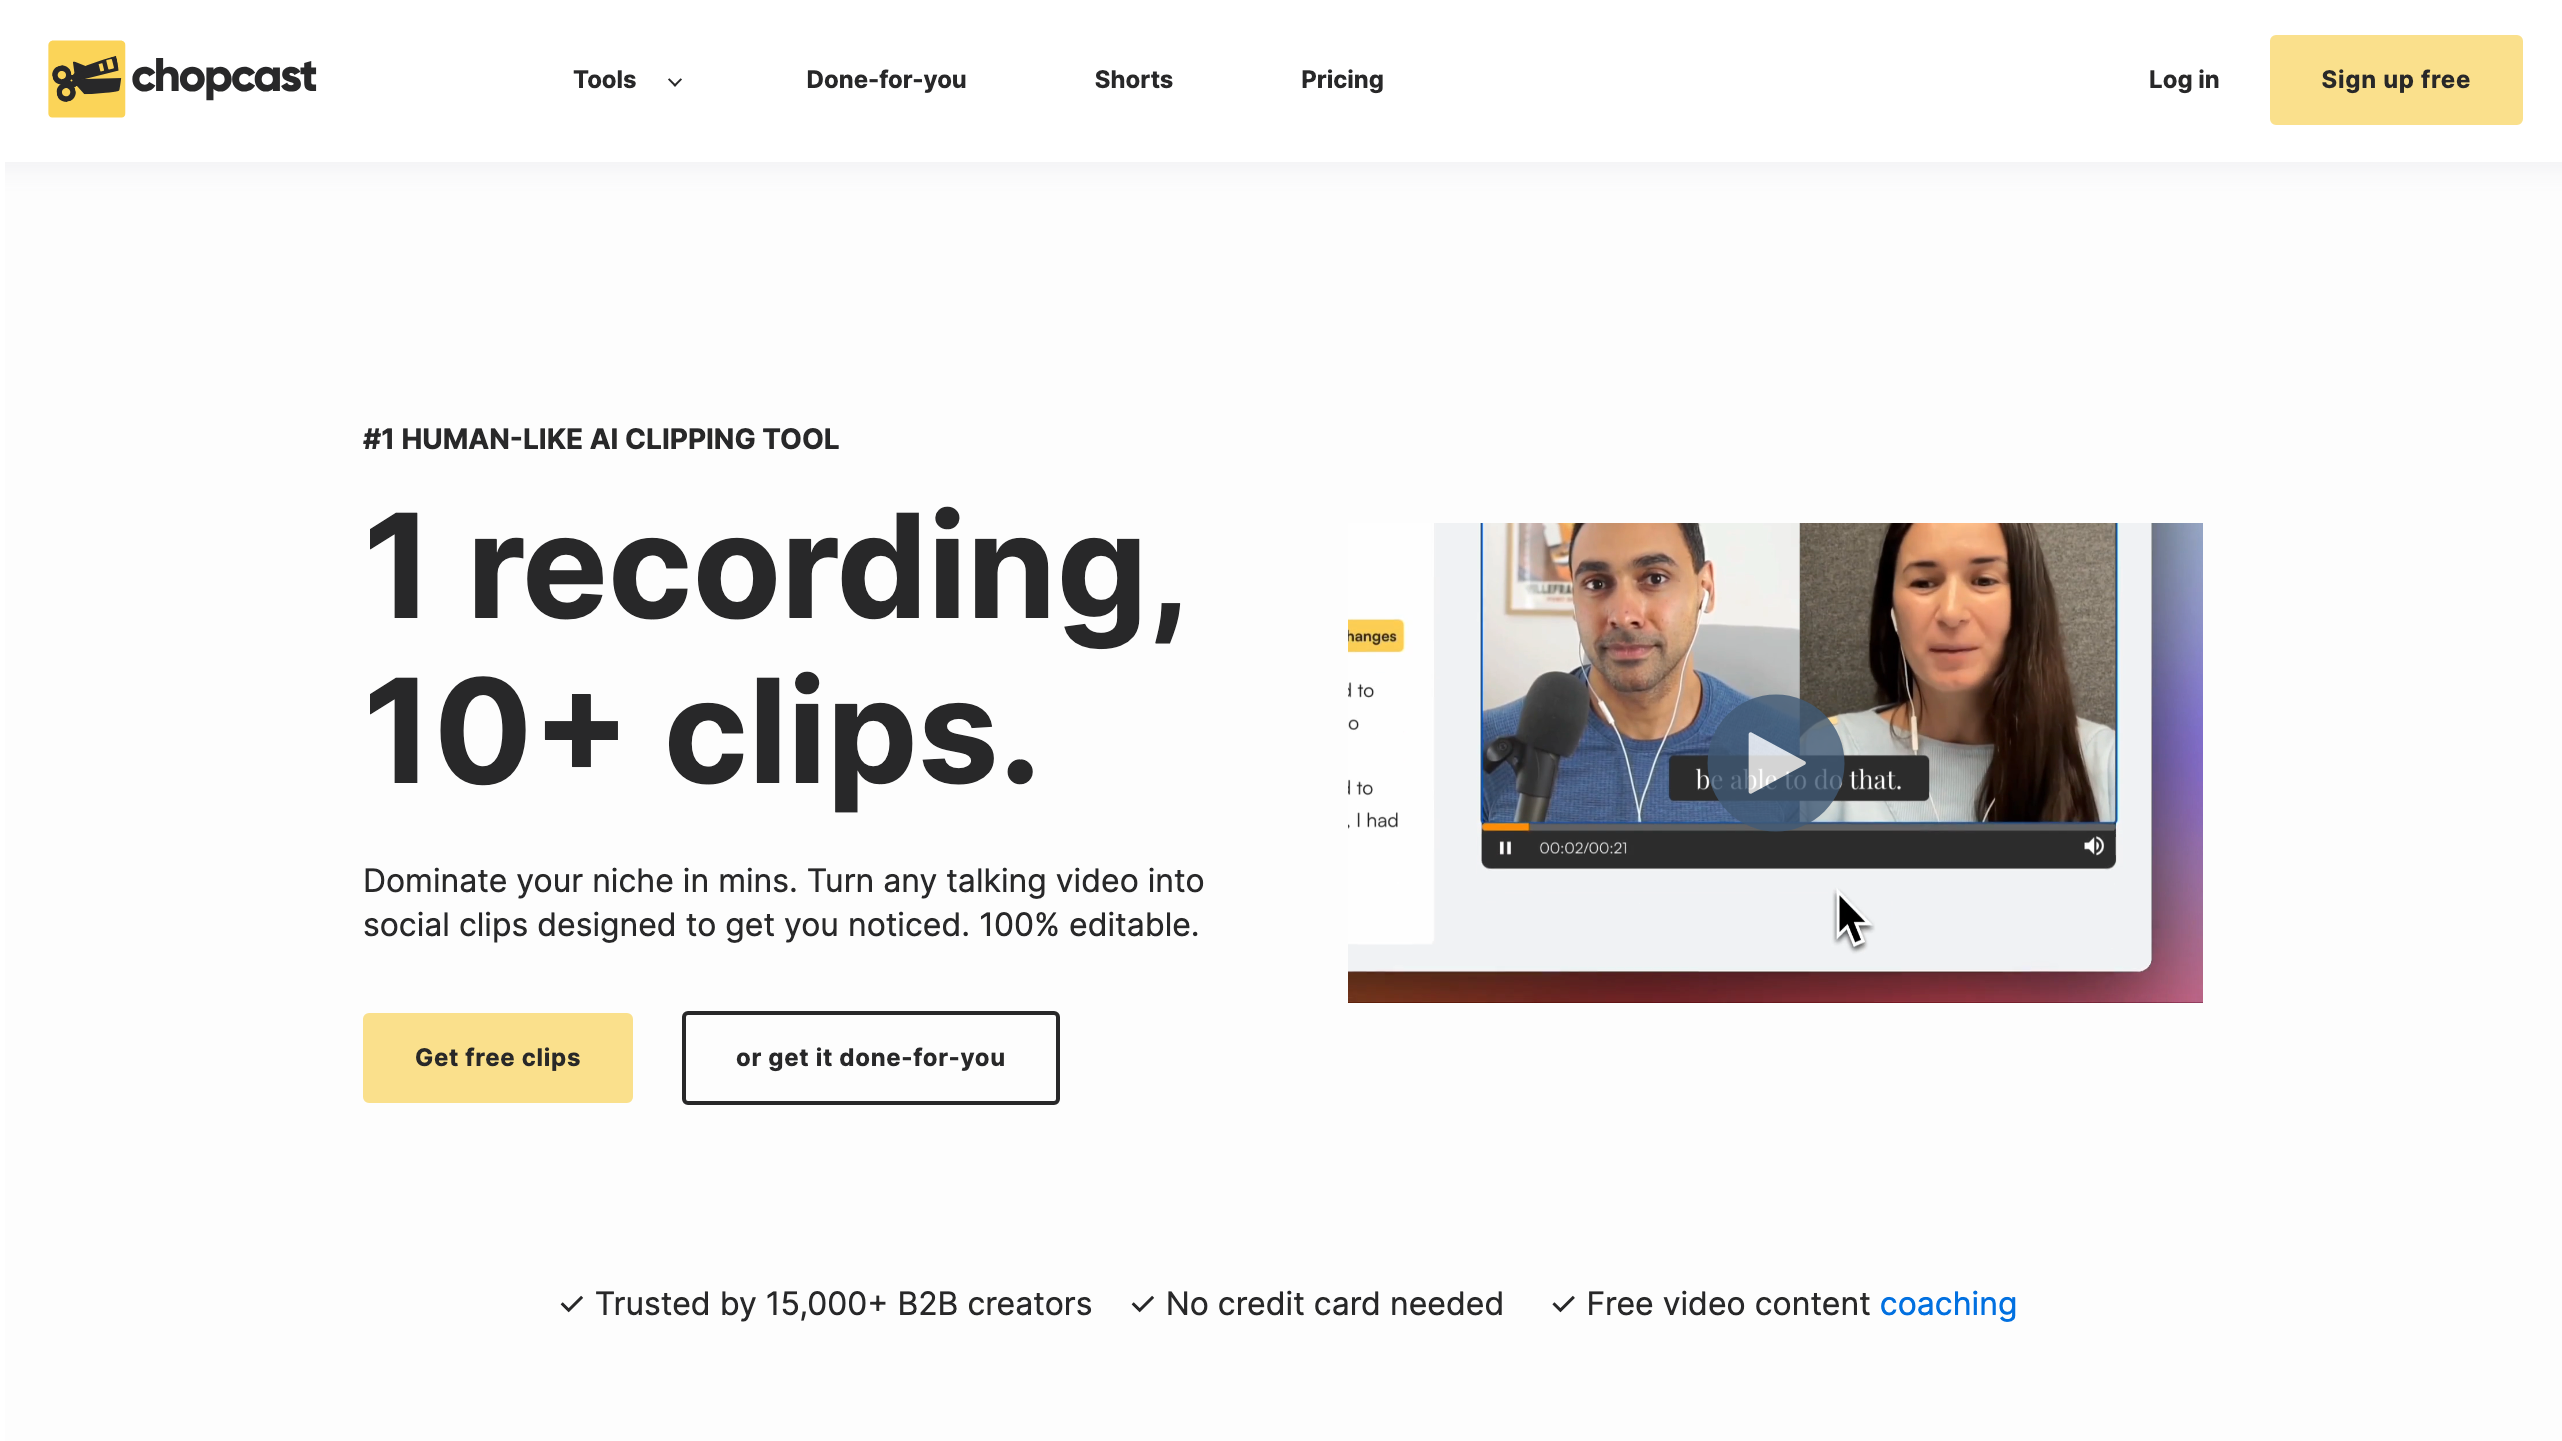Click the 'be able to do that.' caption
The height and width of the screenshot is (1441, 2562).
(x=1798, y=779)
